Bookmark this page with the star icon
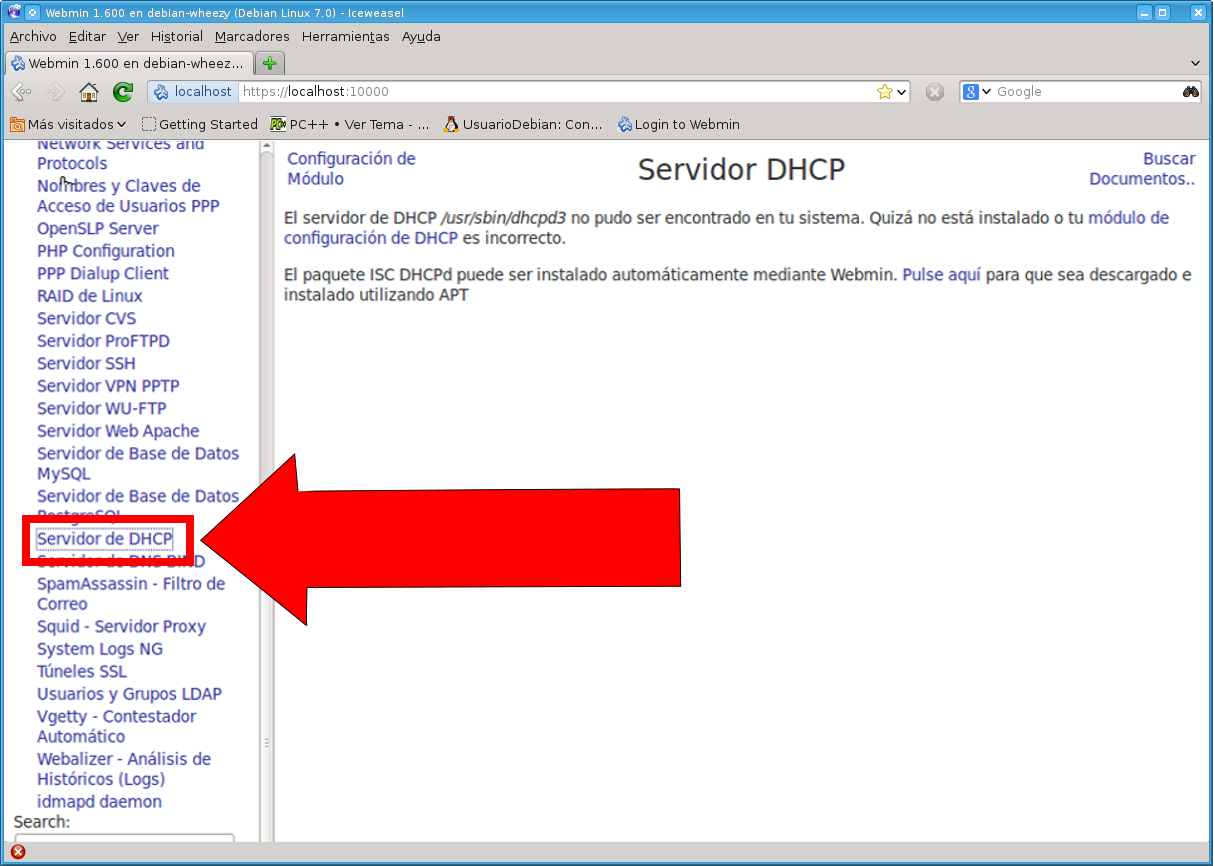This screenshot has width=1213, height=866. coord(884,92)
